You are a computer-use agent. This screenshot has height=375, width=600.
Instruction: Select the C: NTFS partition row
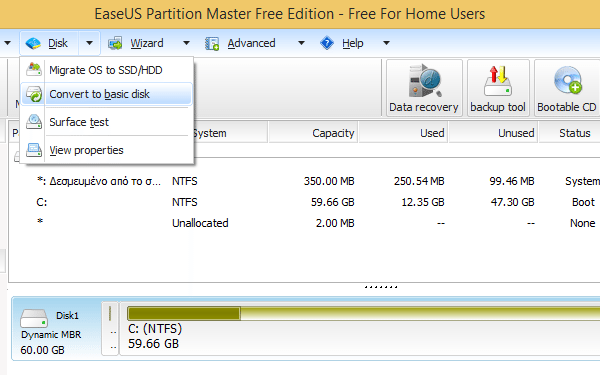[305, 202]
